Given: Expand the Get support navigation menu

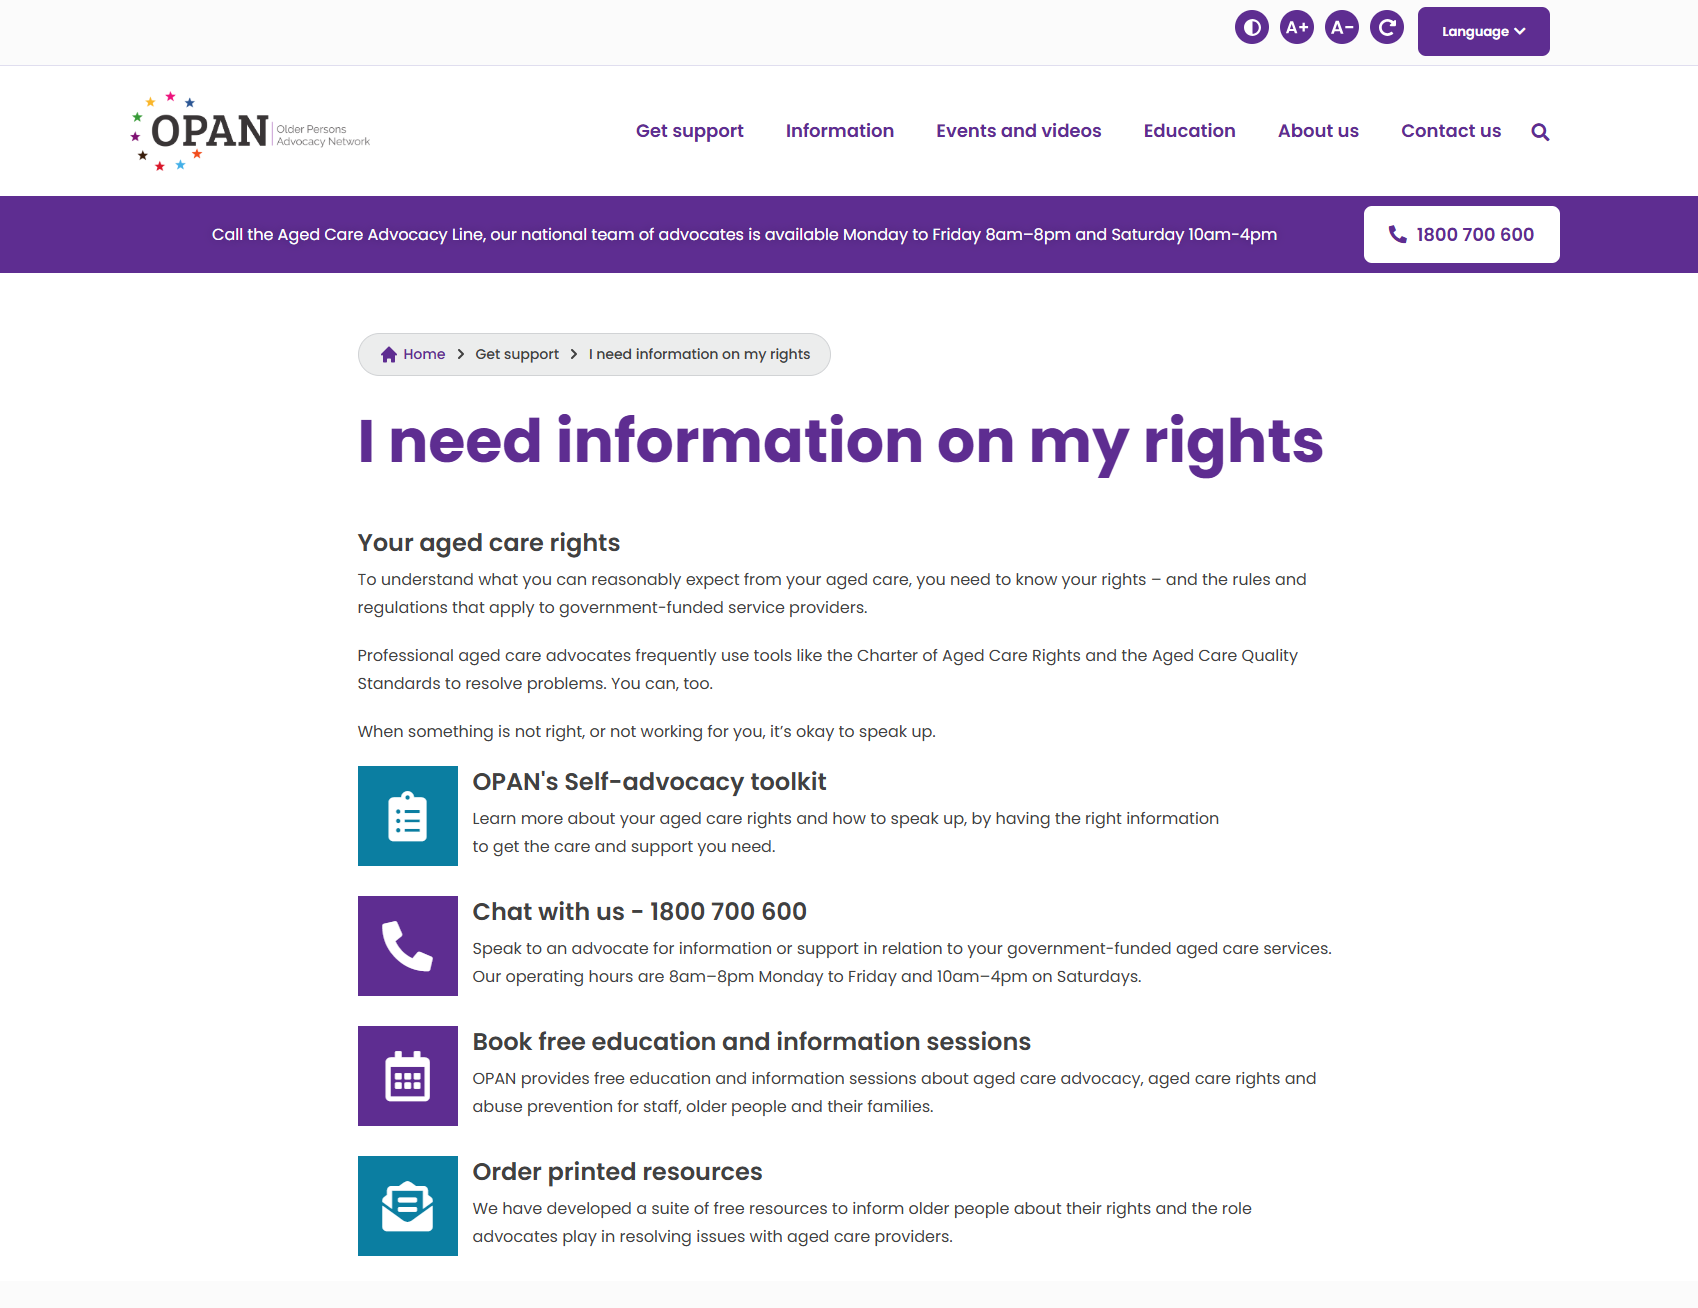Looking at the screenshot, I should pyautogui.click(x=690, y=131).
